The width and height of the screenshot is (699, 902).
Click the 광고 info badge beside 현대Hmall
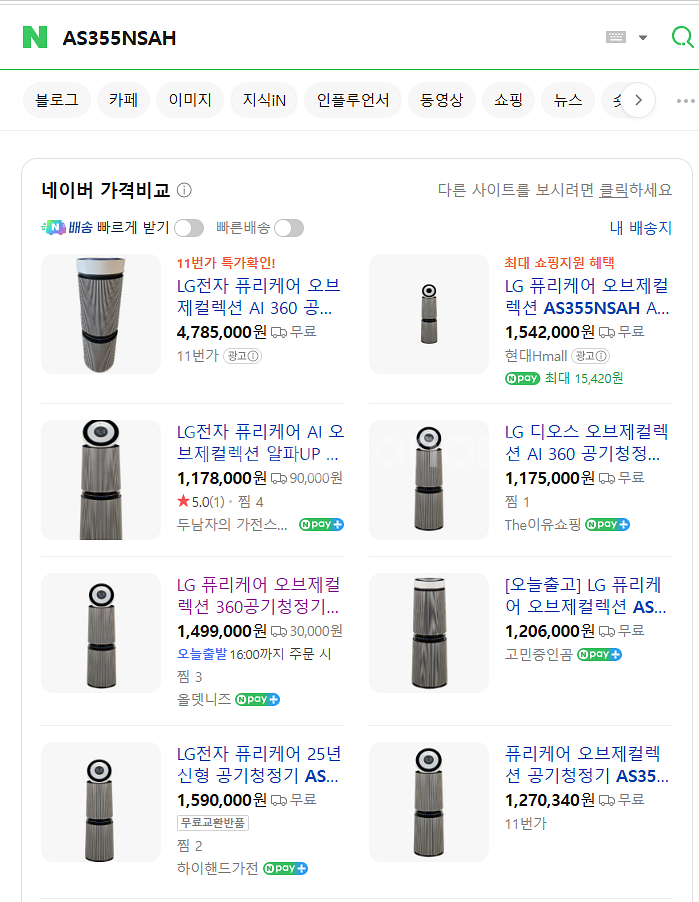[591, 355]
